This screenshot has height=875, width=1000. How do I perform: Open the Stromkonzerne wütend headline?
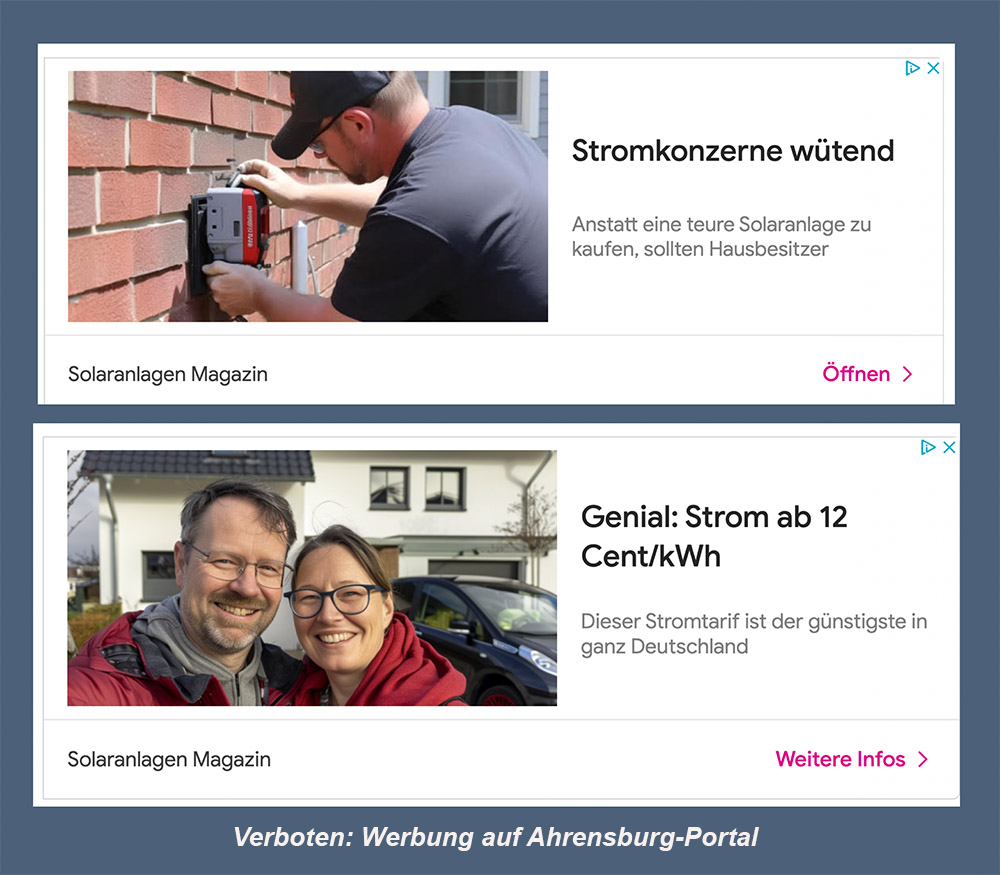(x=733, y=151)
